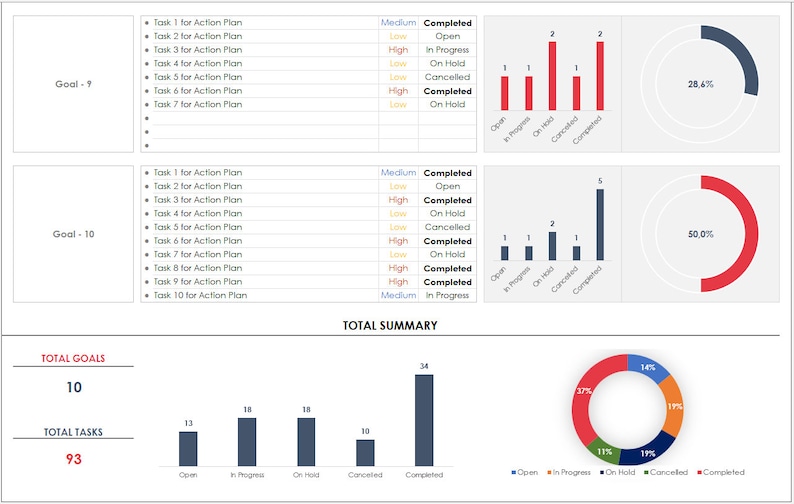Select Low priority of Goal 10 Task 7
Image resolution: width=794 pixels, height=504 pixels.
coord(399,254)
